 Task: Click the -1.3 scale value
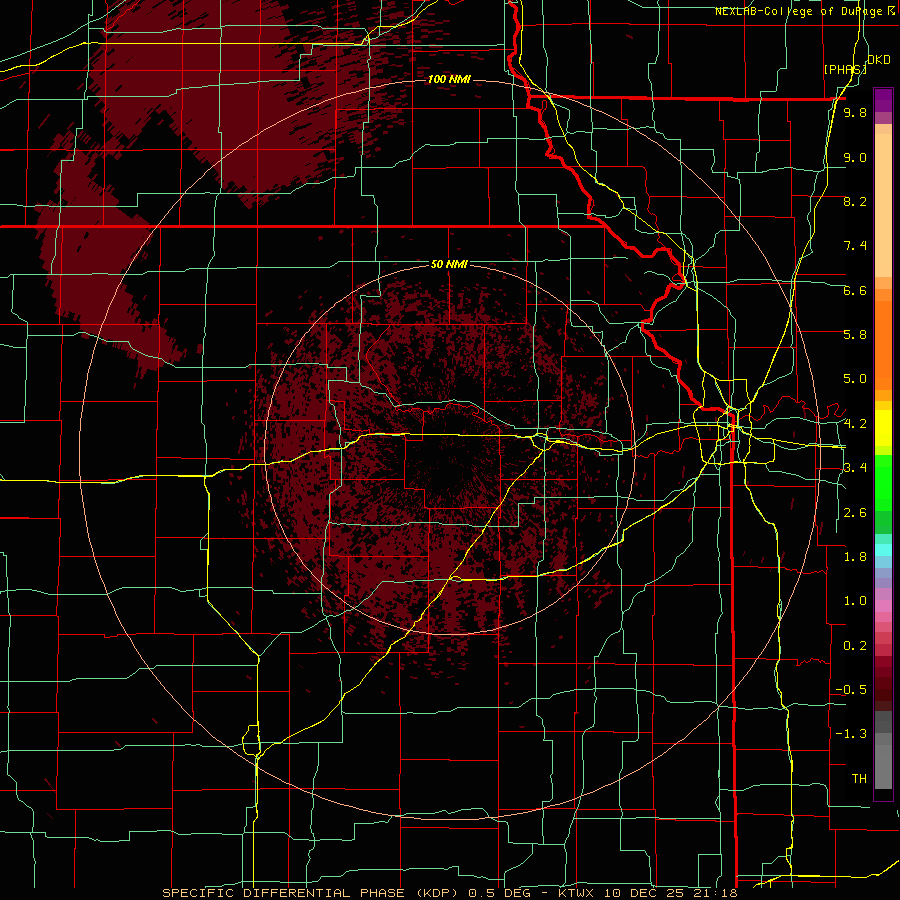coord(852,734)
